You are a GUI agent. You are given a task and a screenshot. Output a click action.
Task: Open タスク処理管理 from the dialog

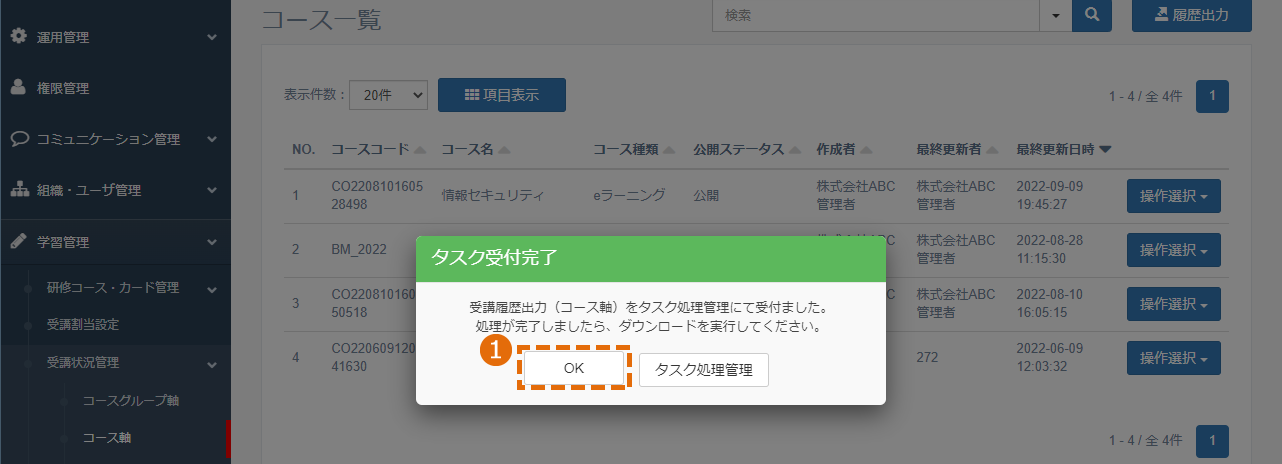704,369
